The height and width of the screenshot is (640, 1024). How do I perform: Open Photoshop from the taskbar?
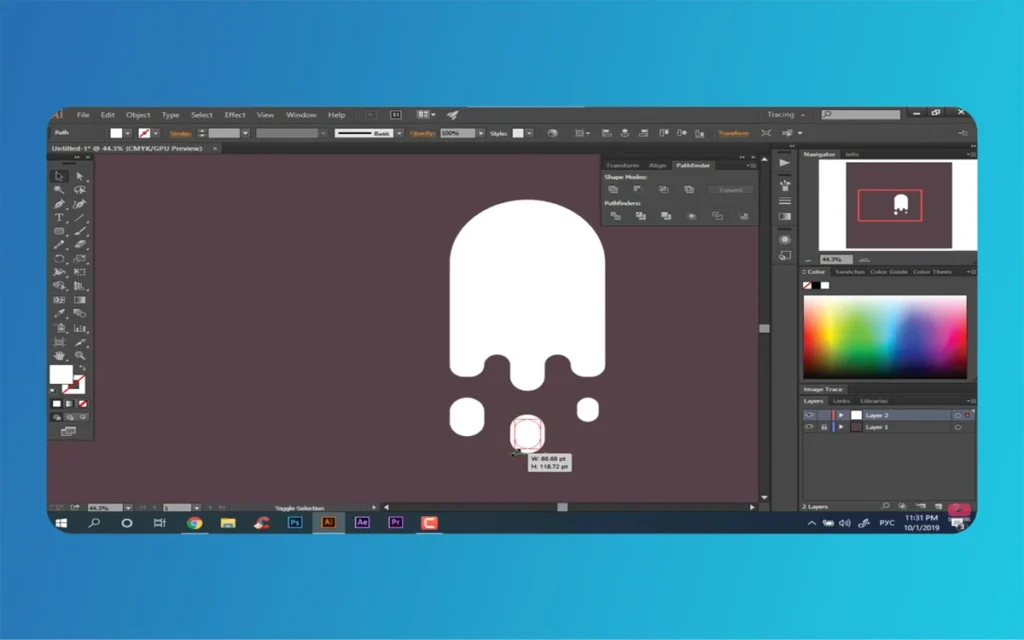click(x=295, y=522)
